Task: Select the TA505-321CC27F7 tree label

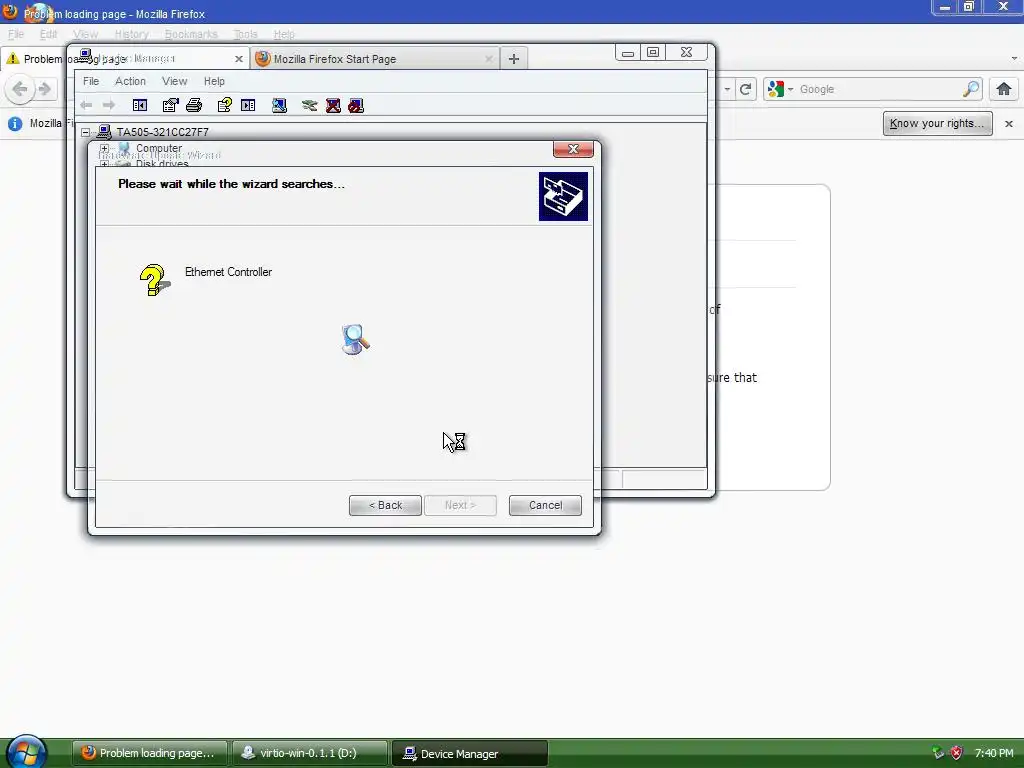Action: pos(163,132)
